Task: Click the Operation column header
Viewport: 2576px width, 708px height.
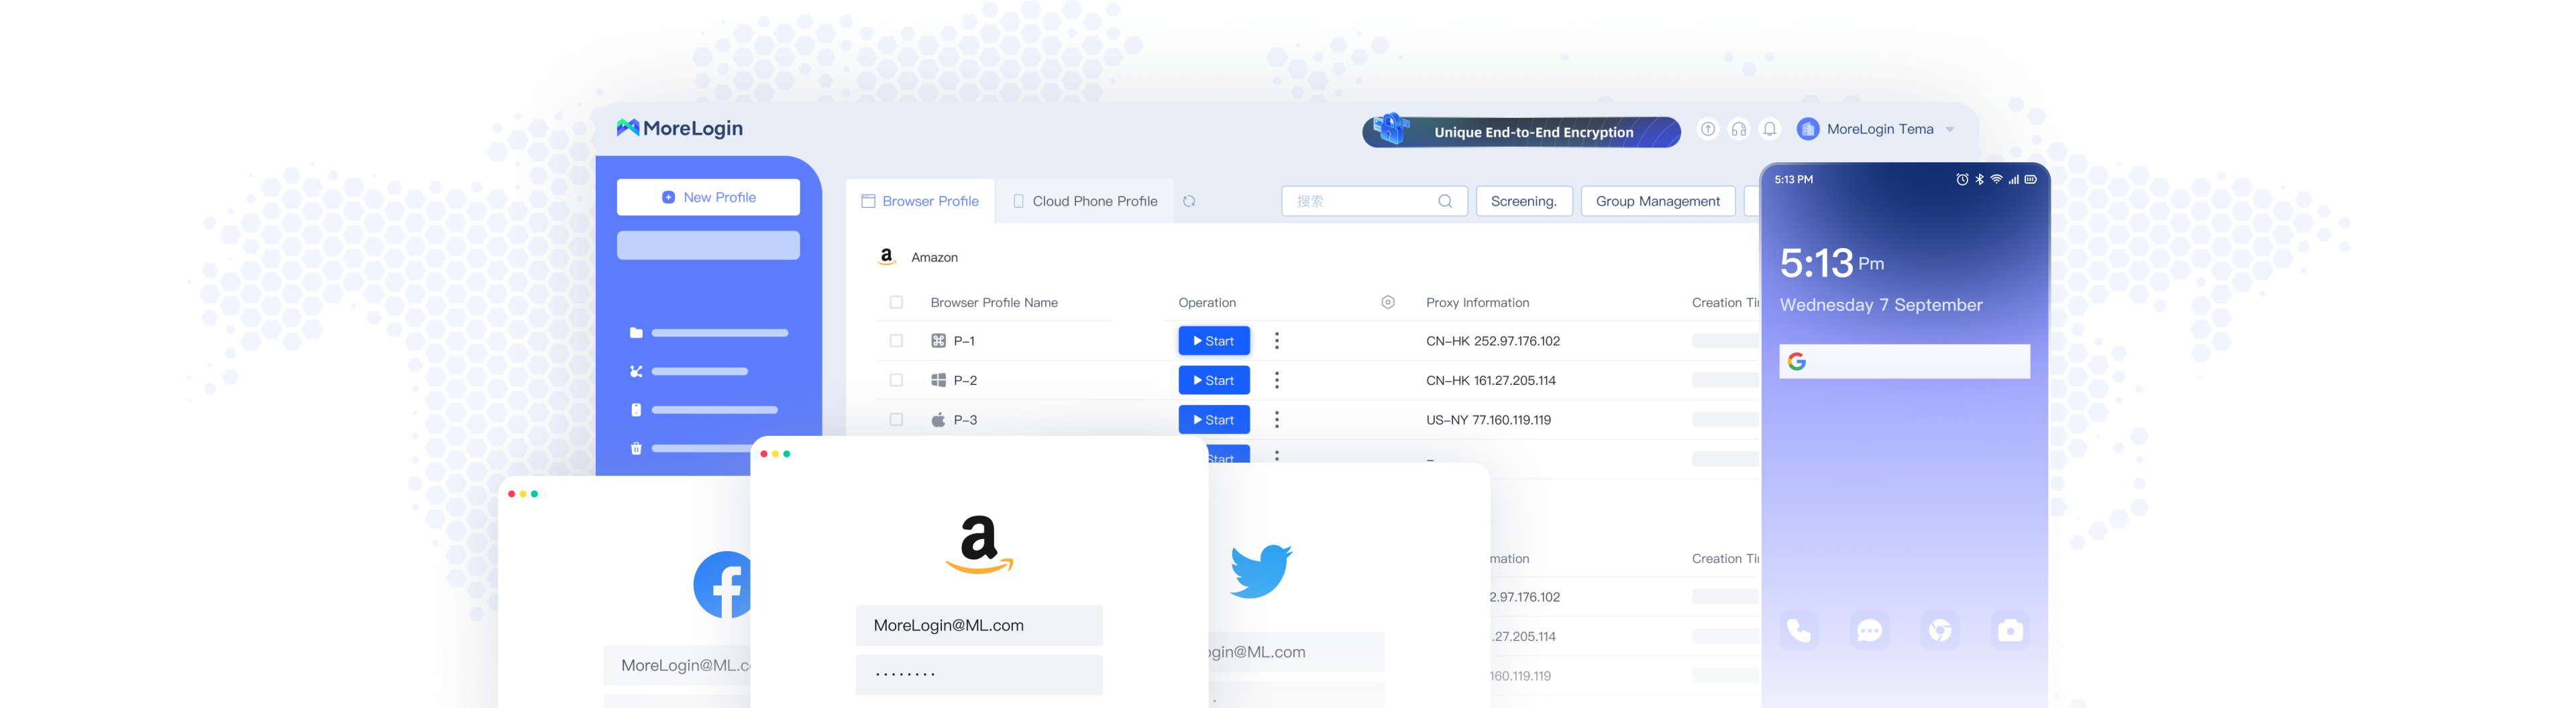Action: [1206, 302]
